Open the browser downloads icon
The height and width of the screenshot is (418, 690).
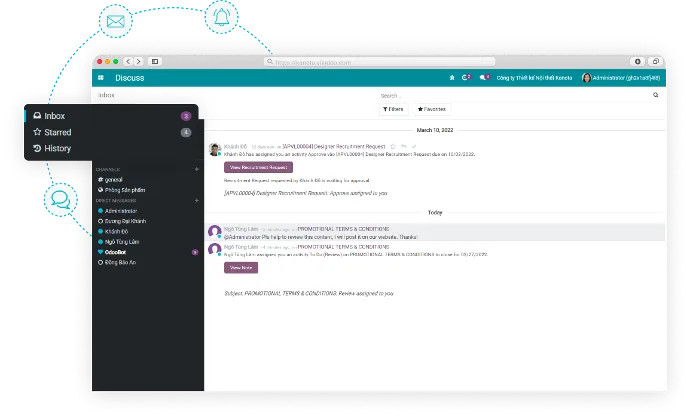(x=638, y=62)
